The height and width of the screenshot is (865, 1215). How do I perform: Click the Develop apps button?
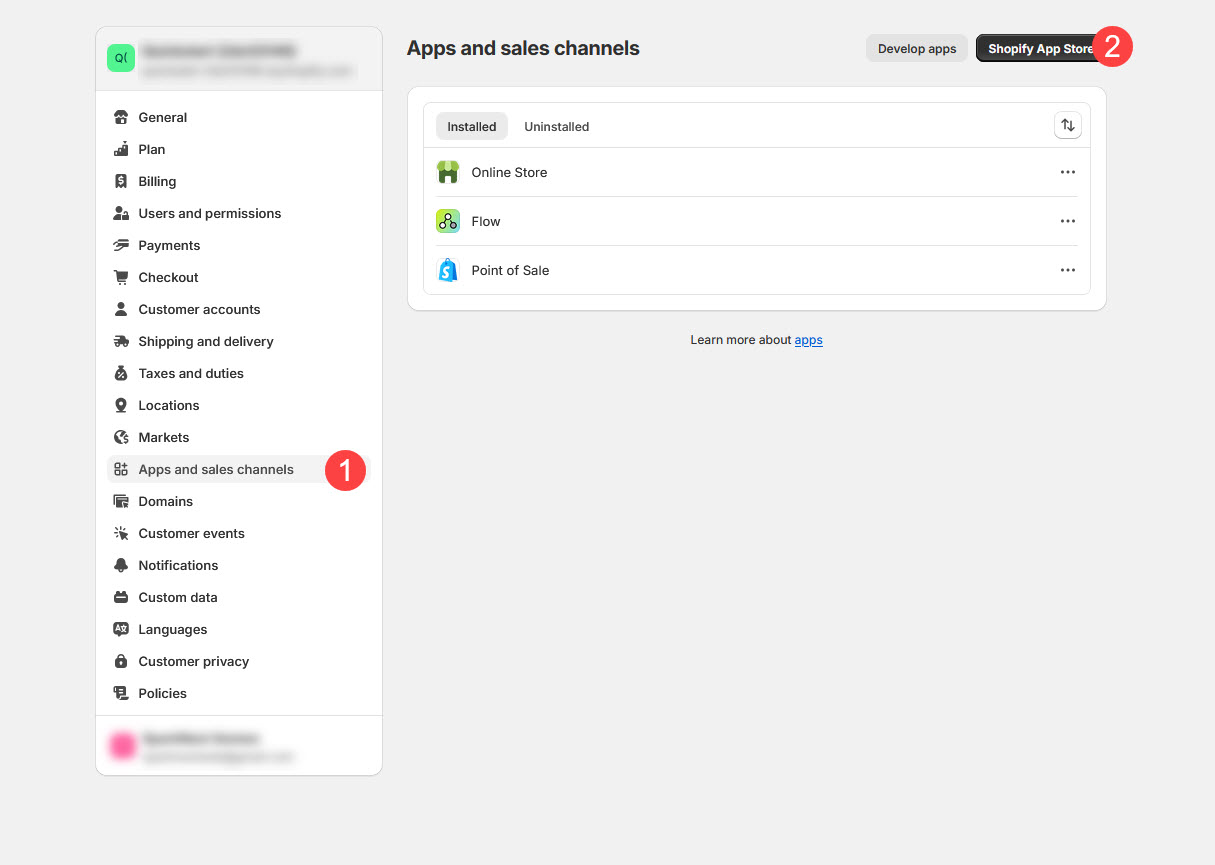pyautogui.click(x=916, y=49)
